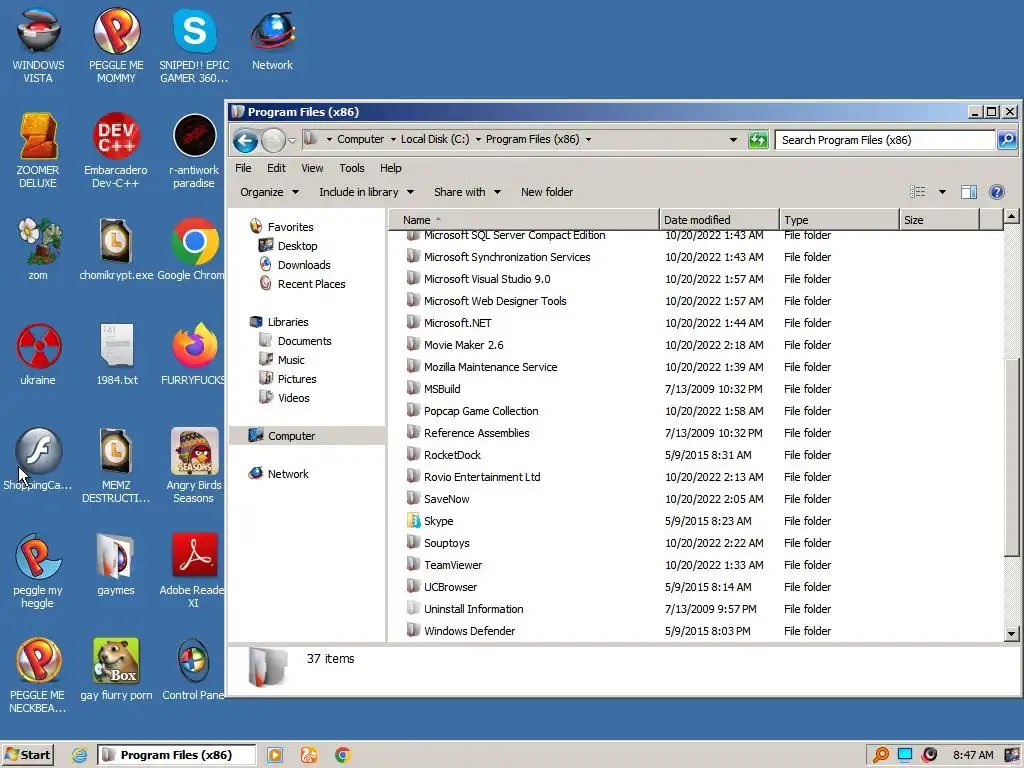Click the Start button
This screenshot has width=1024, height=768.
[28, 755]
